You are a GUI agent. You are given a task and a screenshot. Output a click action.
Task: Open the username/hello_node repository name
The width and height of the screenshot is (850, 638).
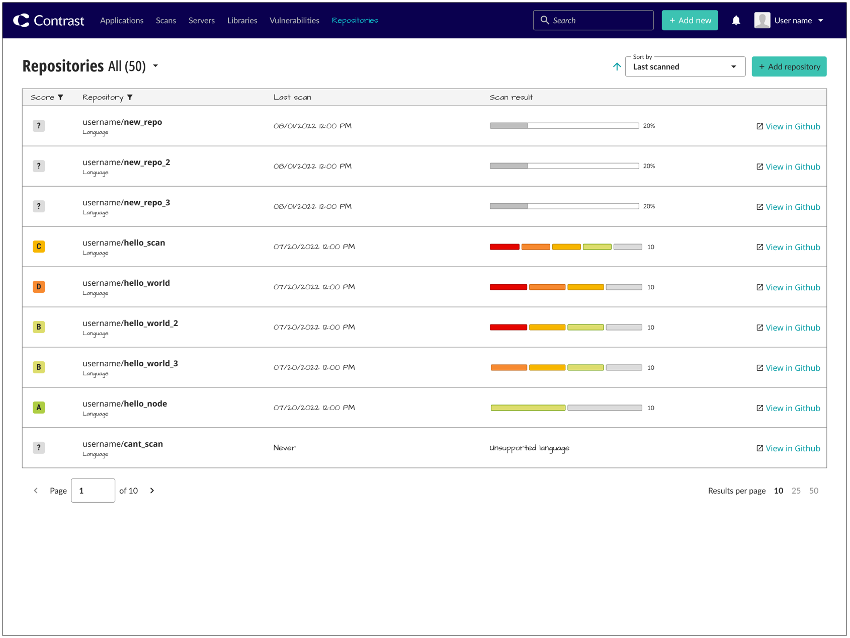click(125, 404)
